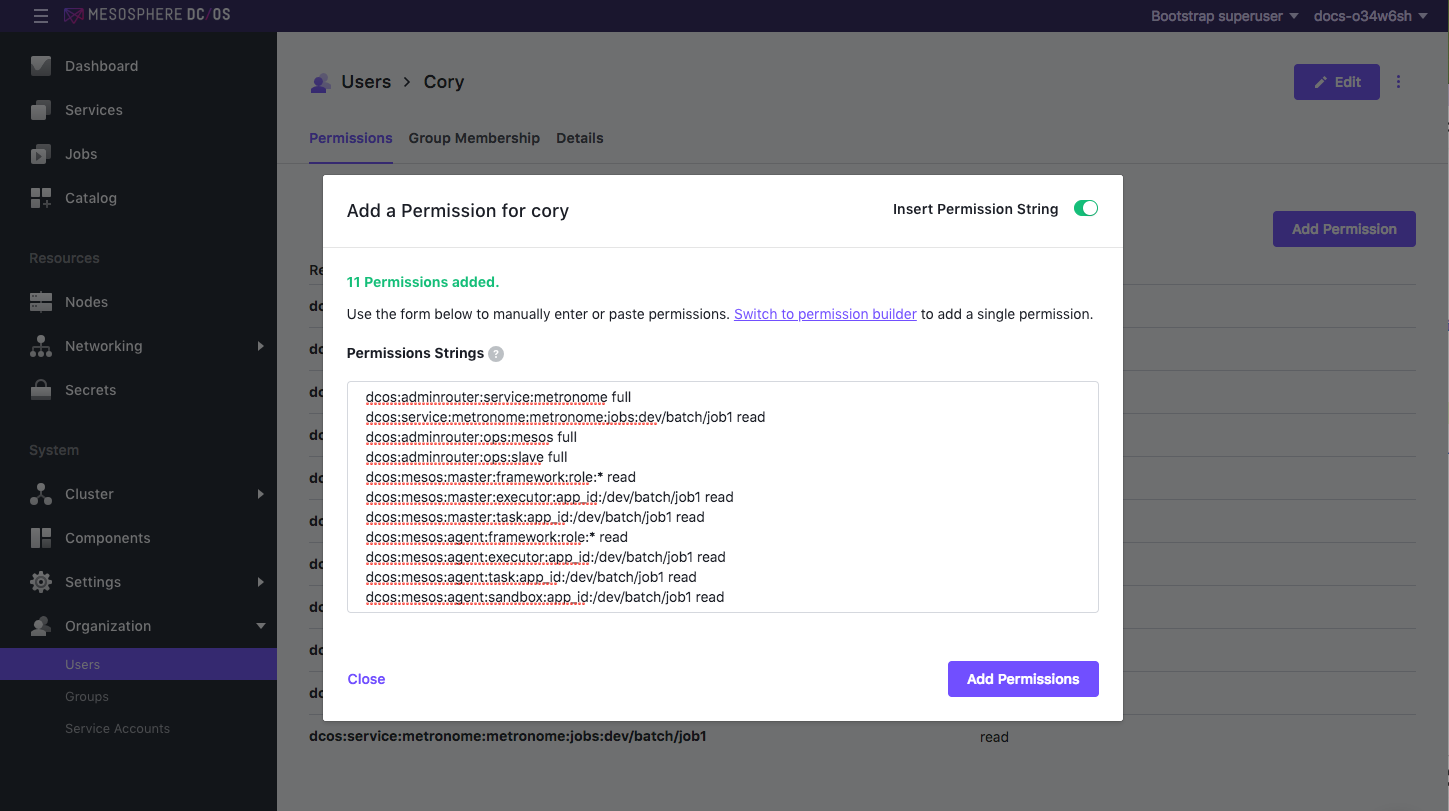Click the master task app_id line
Image resolution: width=1449 pixels, height=811 pixels.
click(x=535, y=517)
